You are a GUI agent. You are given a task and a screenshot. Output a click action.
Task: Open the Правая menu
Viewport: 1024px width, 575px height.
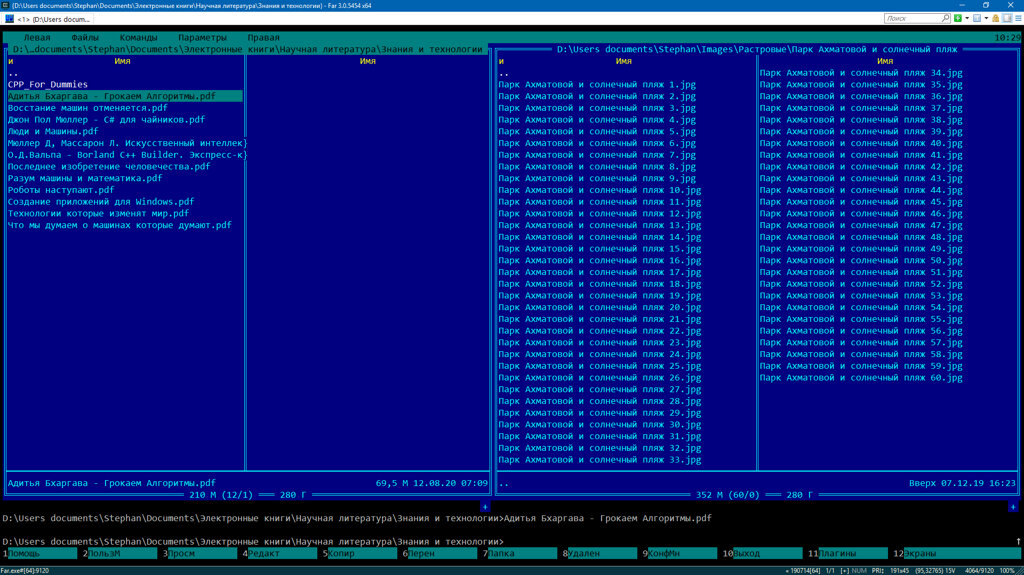click(263, 37)
